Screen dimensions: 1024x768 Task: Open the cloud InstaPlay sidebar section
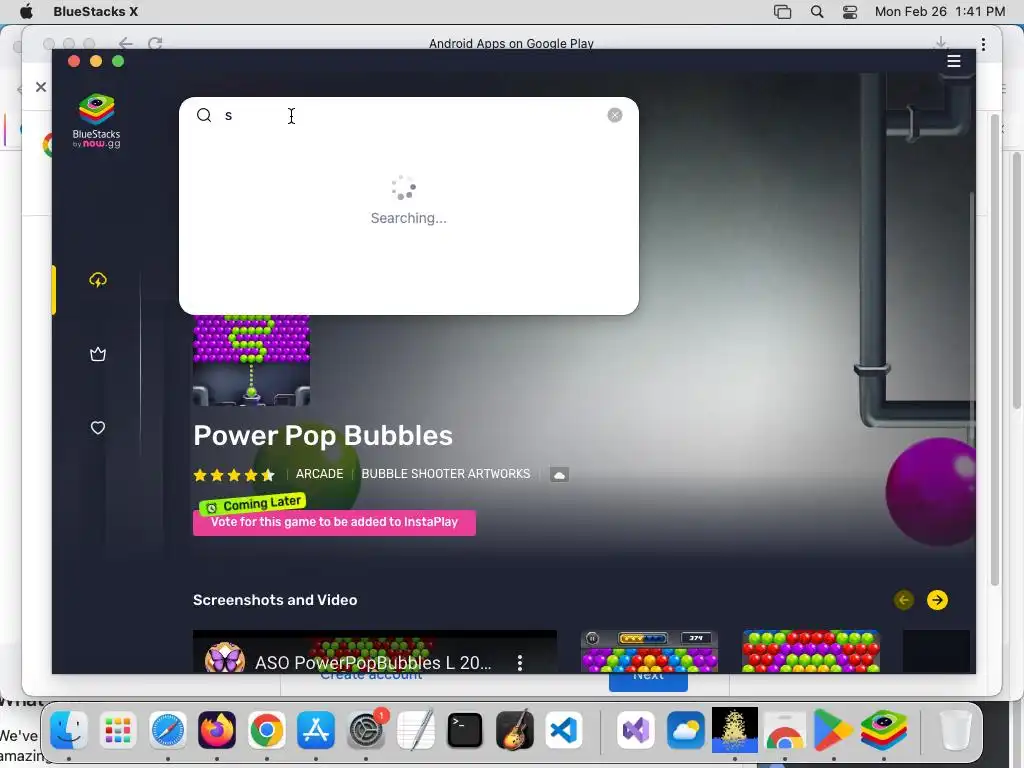click(x=98, y=280)
